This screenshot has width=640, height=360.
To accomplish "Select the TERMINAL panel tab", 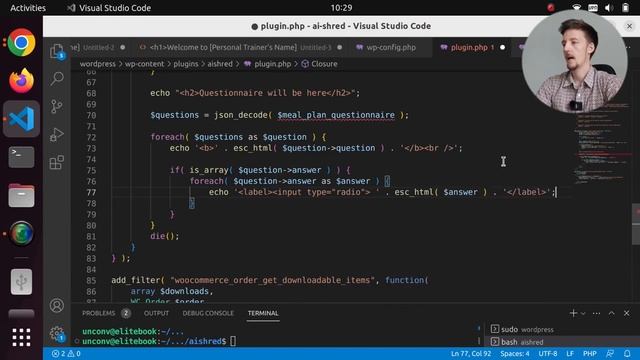I will [263, 313].
